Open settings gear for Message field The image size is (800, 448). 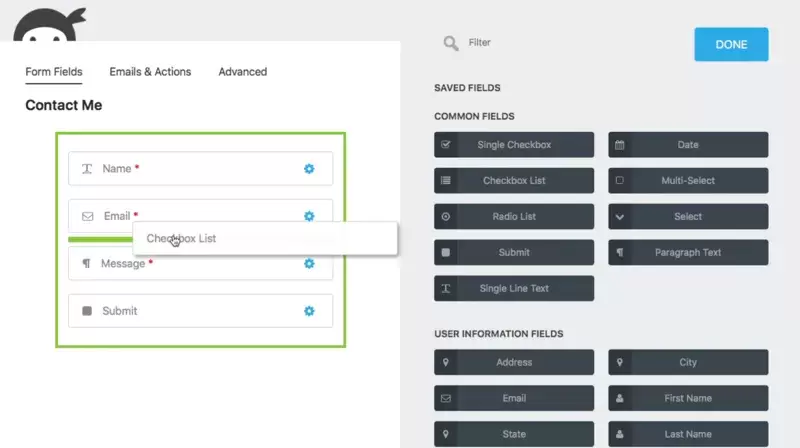coord(309,264)
